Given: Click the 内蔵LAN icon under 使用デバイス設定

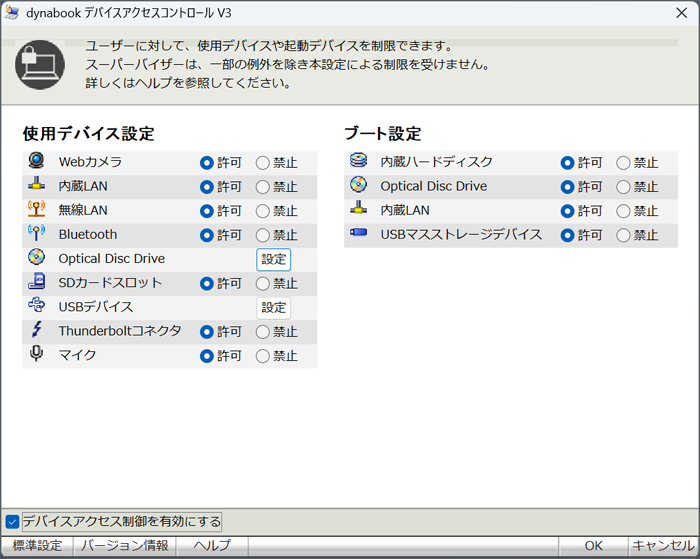Looking at the screenshot, I should [36, 184].
